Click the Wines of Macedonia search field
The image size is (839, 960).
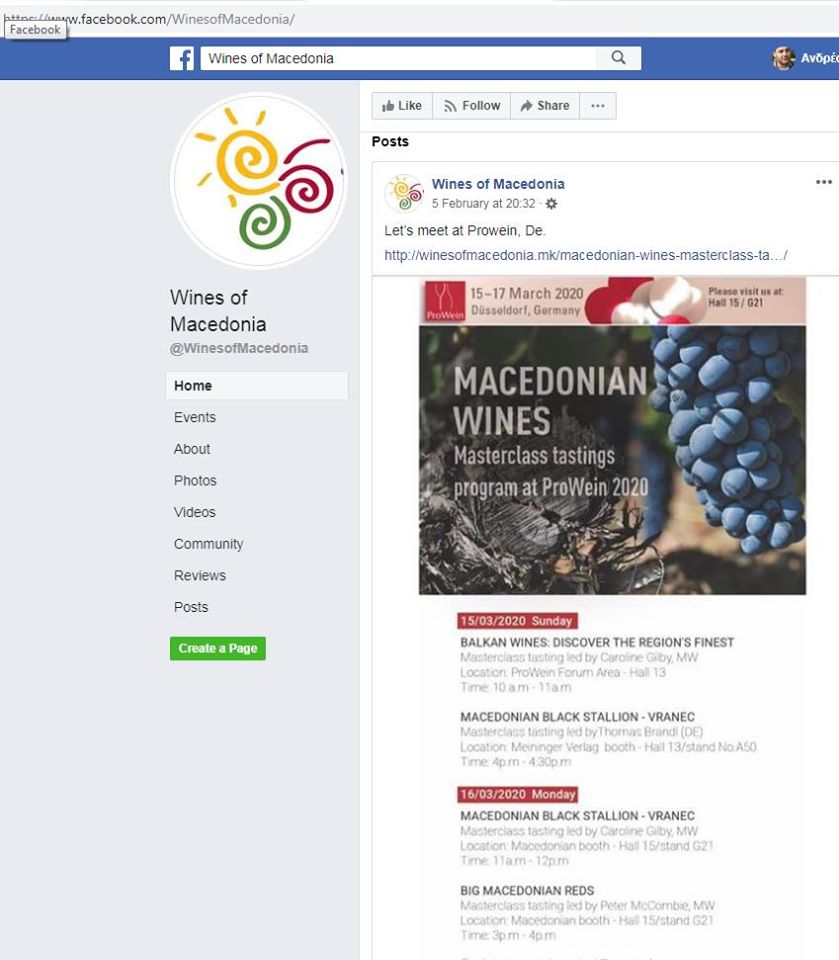[x=398, y=58]
